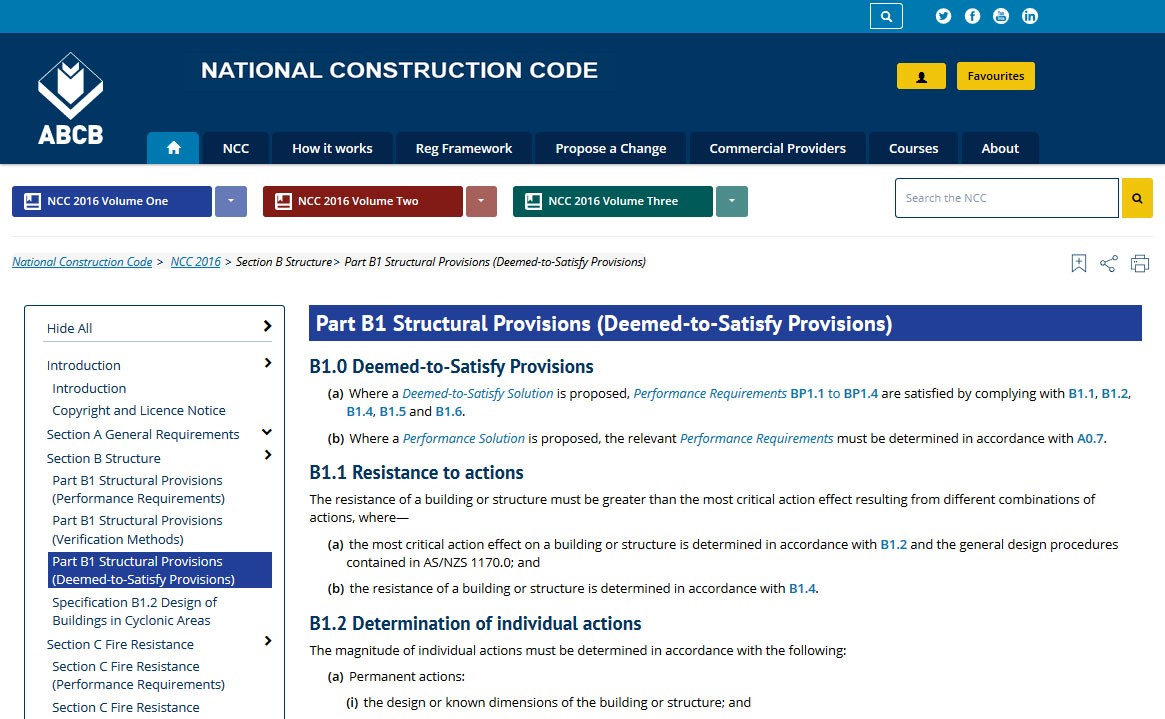Share this page via the share icon
The height and width of the screenshot is (719, 1165).
point(1108,263)
